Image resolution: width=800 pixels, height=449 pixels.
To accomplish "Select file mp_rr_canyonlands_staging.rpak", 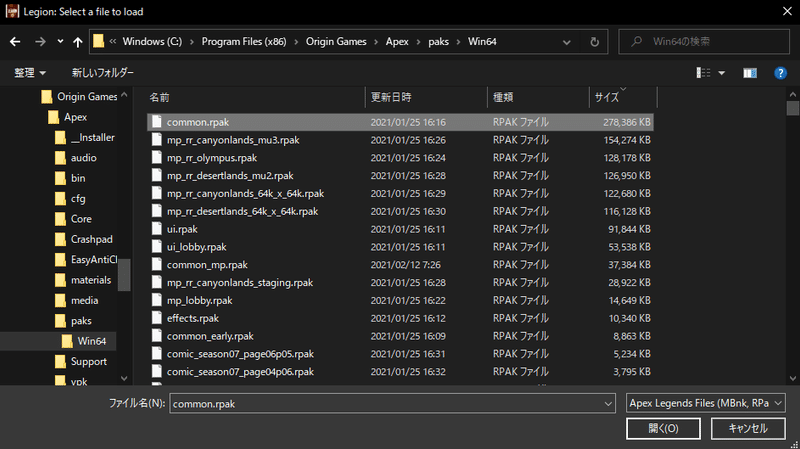I will coord(401,283).
